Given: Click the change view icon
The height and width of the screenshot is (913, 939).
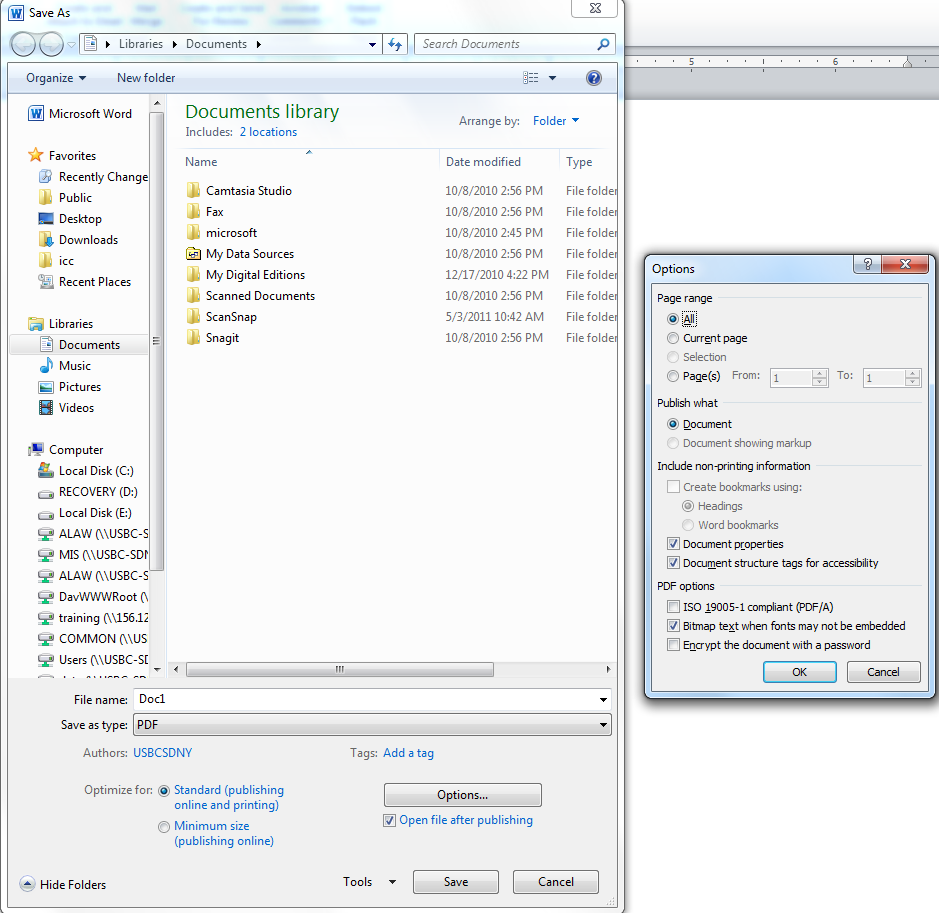Looking at the screenshot, I should 531,78.
